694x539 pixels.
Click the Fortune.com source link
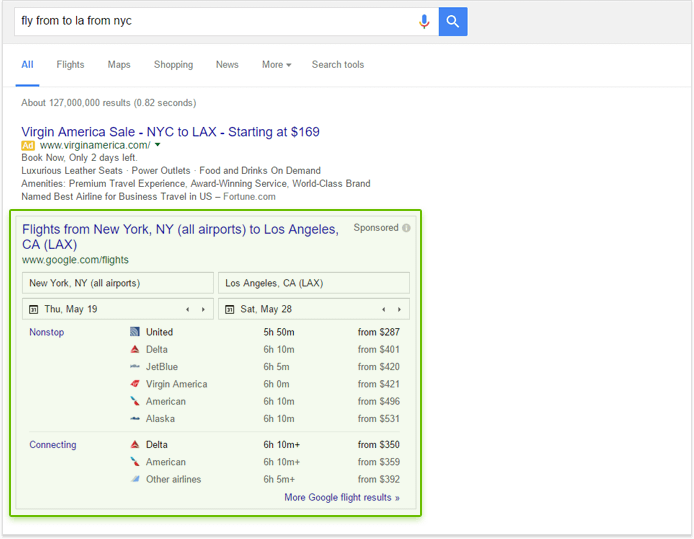click(249, 196)
